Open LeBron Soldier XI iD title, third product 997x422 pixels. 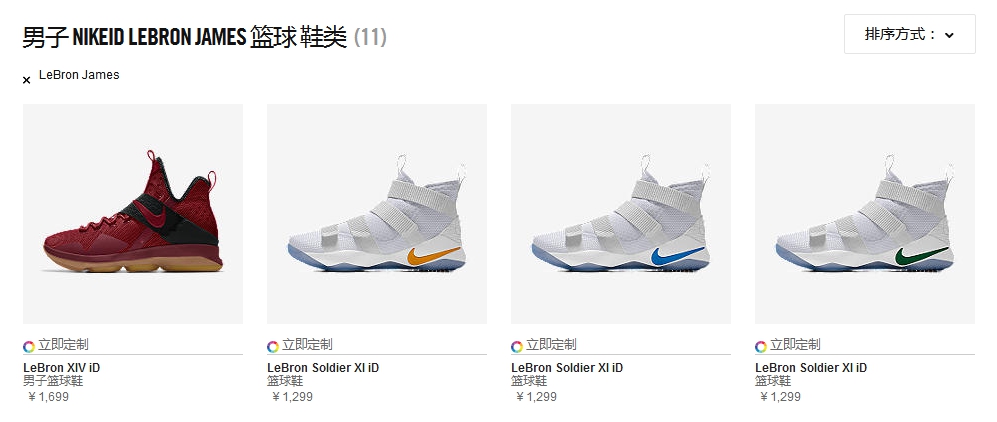567,367
